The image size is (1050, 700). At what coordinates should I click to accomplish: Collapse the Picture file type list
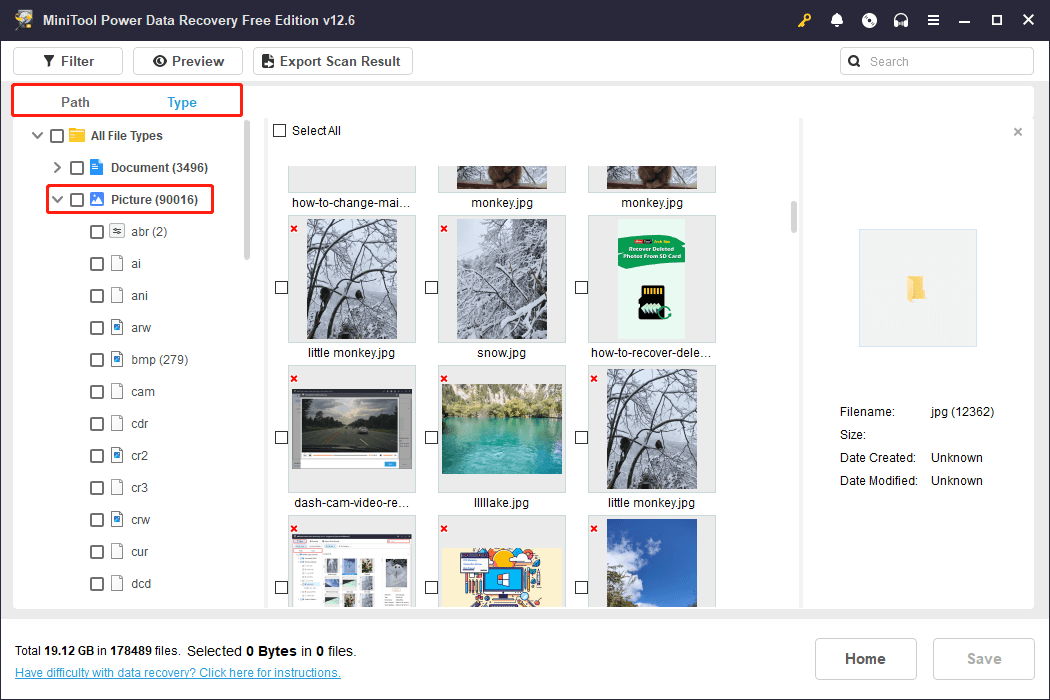point(57,199)
